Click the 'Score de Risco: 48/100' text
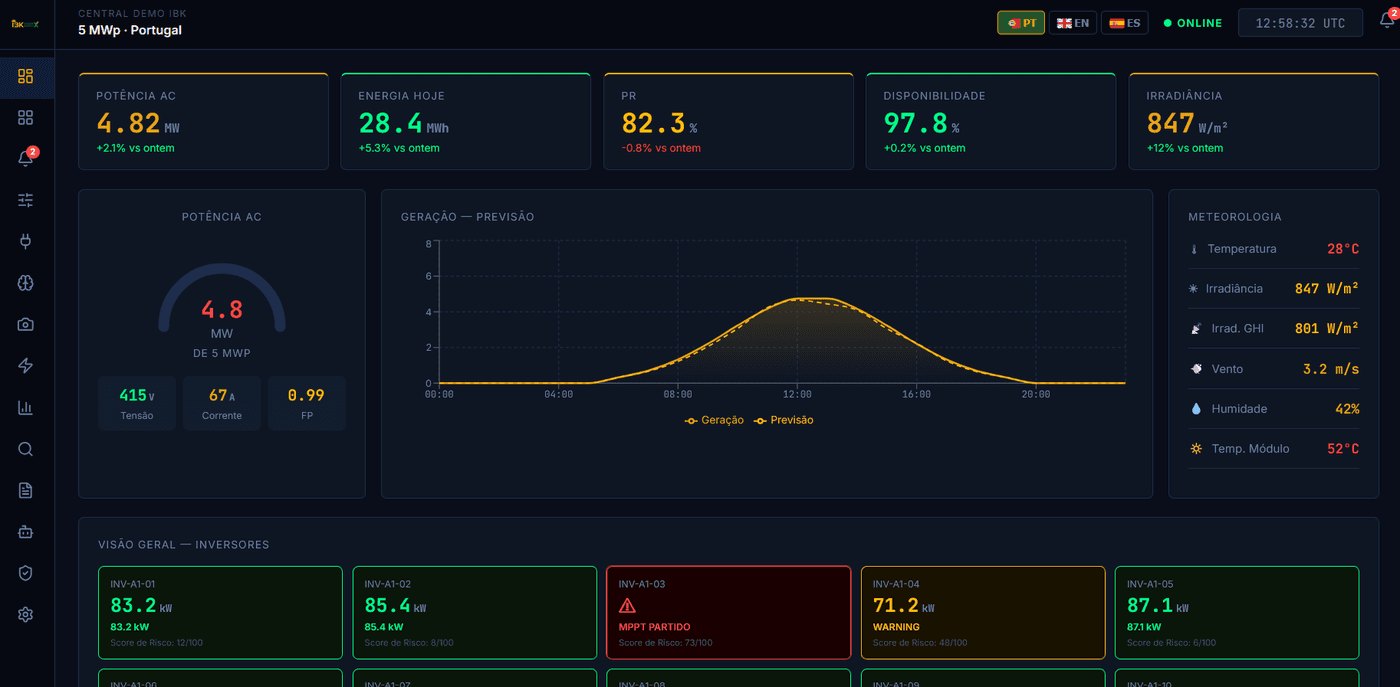Screen dimensions: 1400x687 pos(920,643)
